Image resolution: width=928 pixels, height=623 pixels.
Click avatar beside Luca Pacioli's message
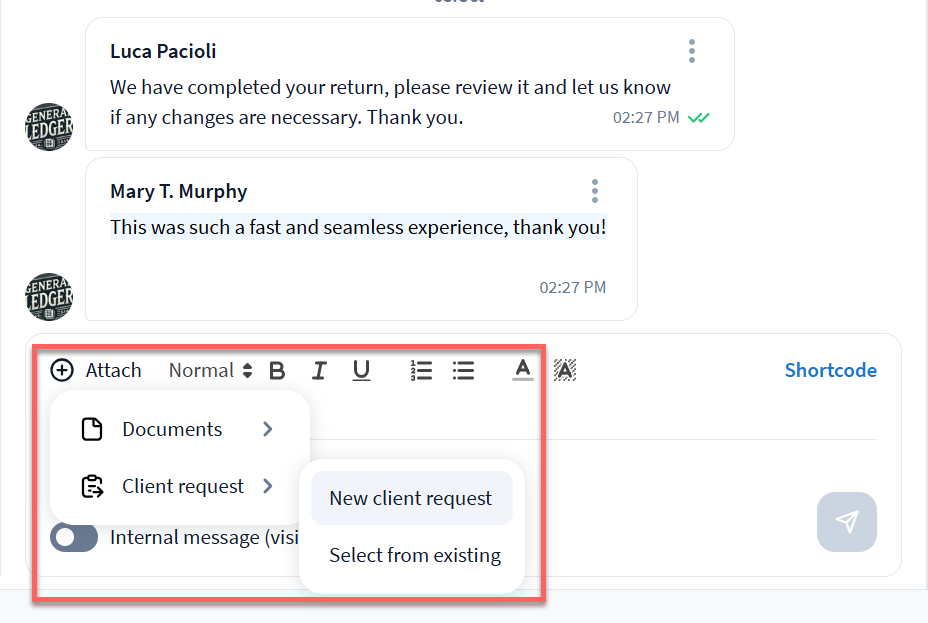pos(48,127)
